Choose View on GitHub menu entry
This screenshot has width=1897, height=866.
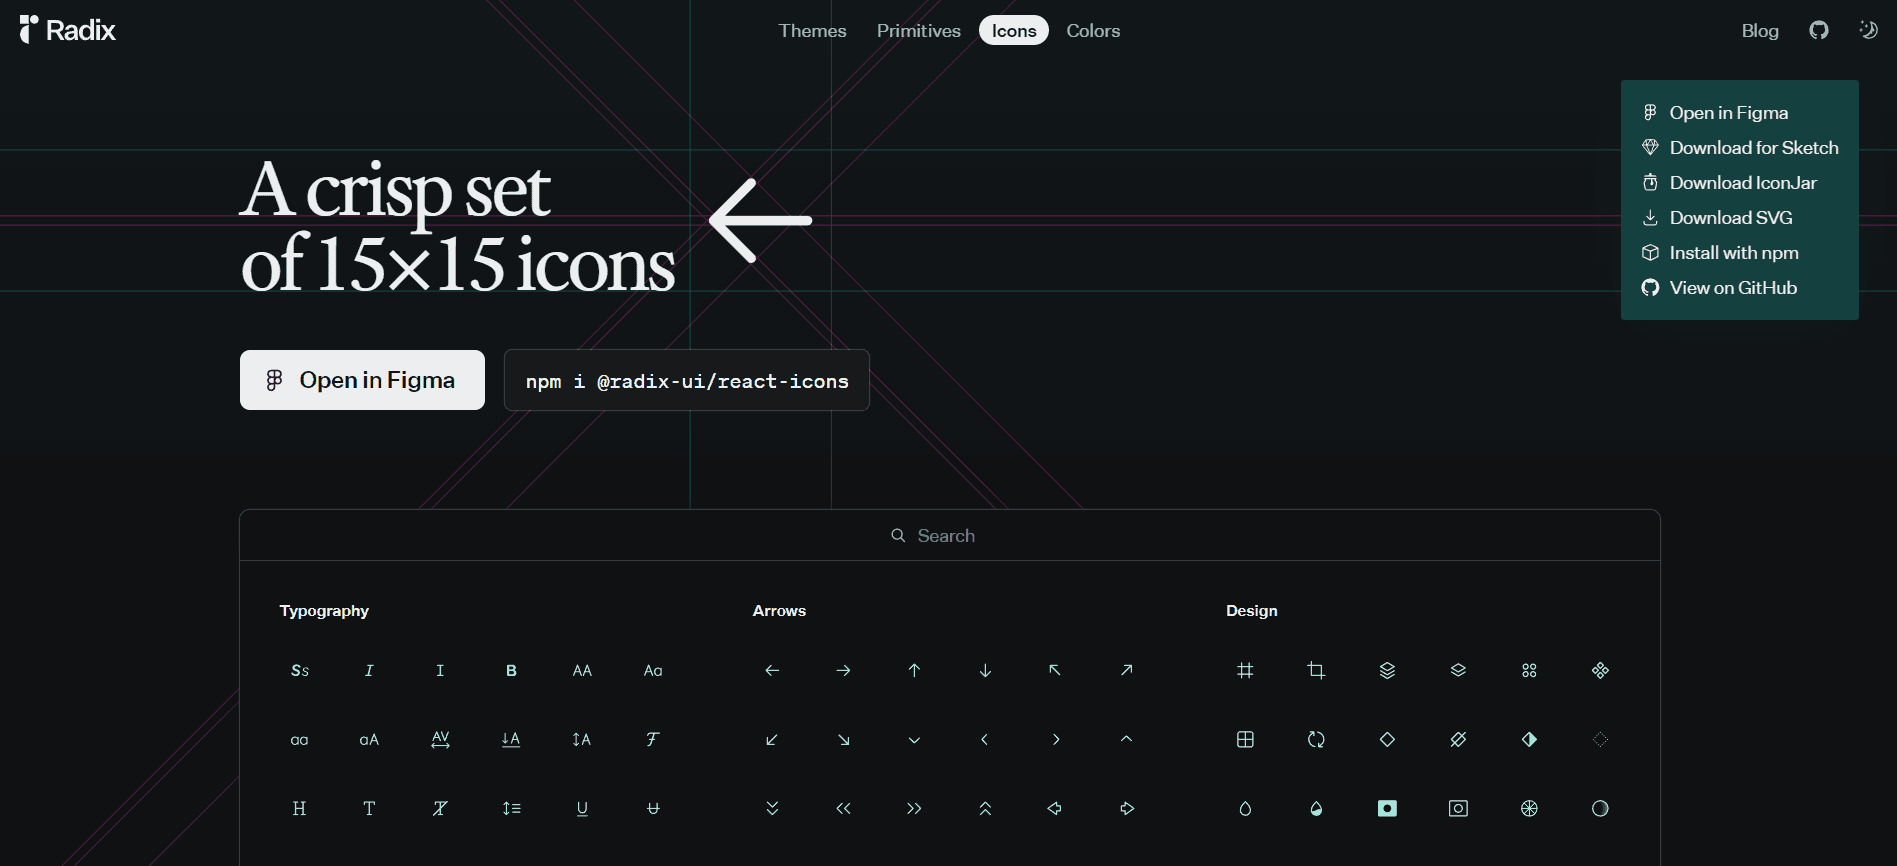pos(1739,288)
